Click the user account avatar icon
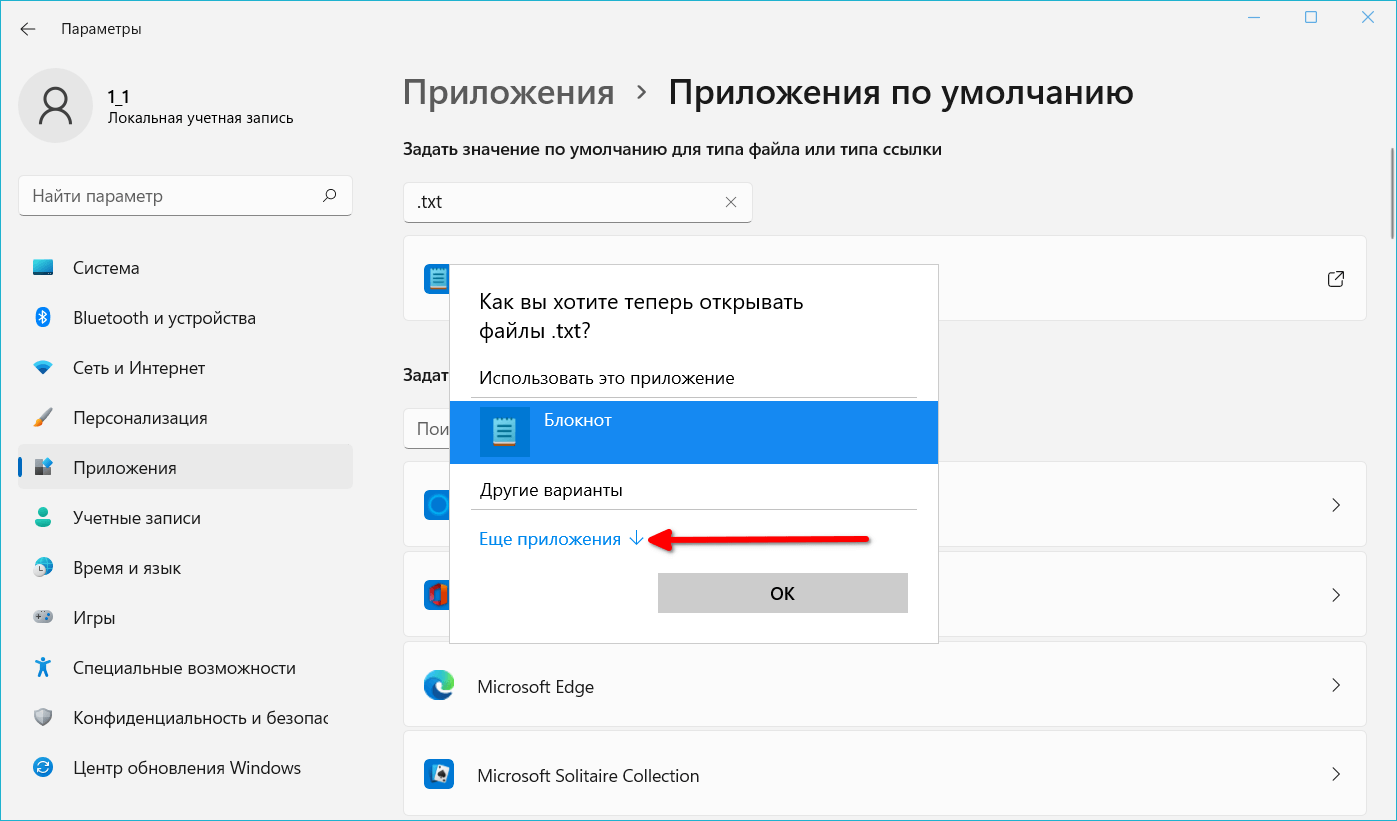 (x=56, y=105)
